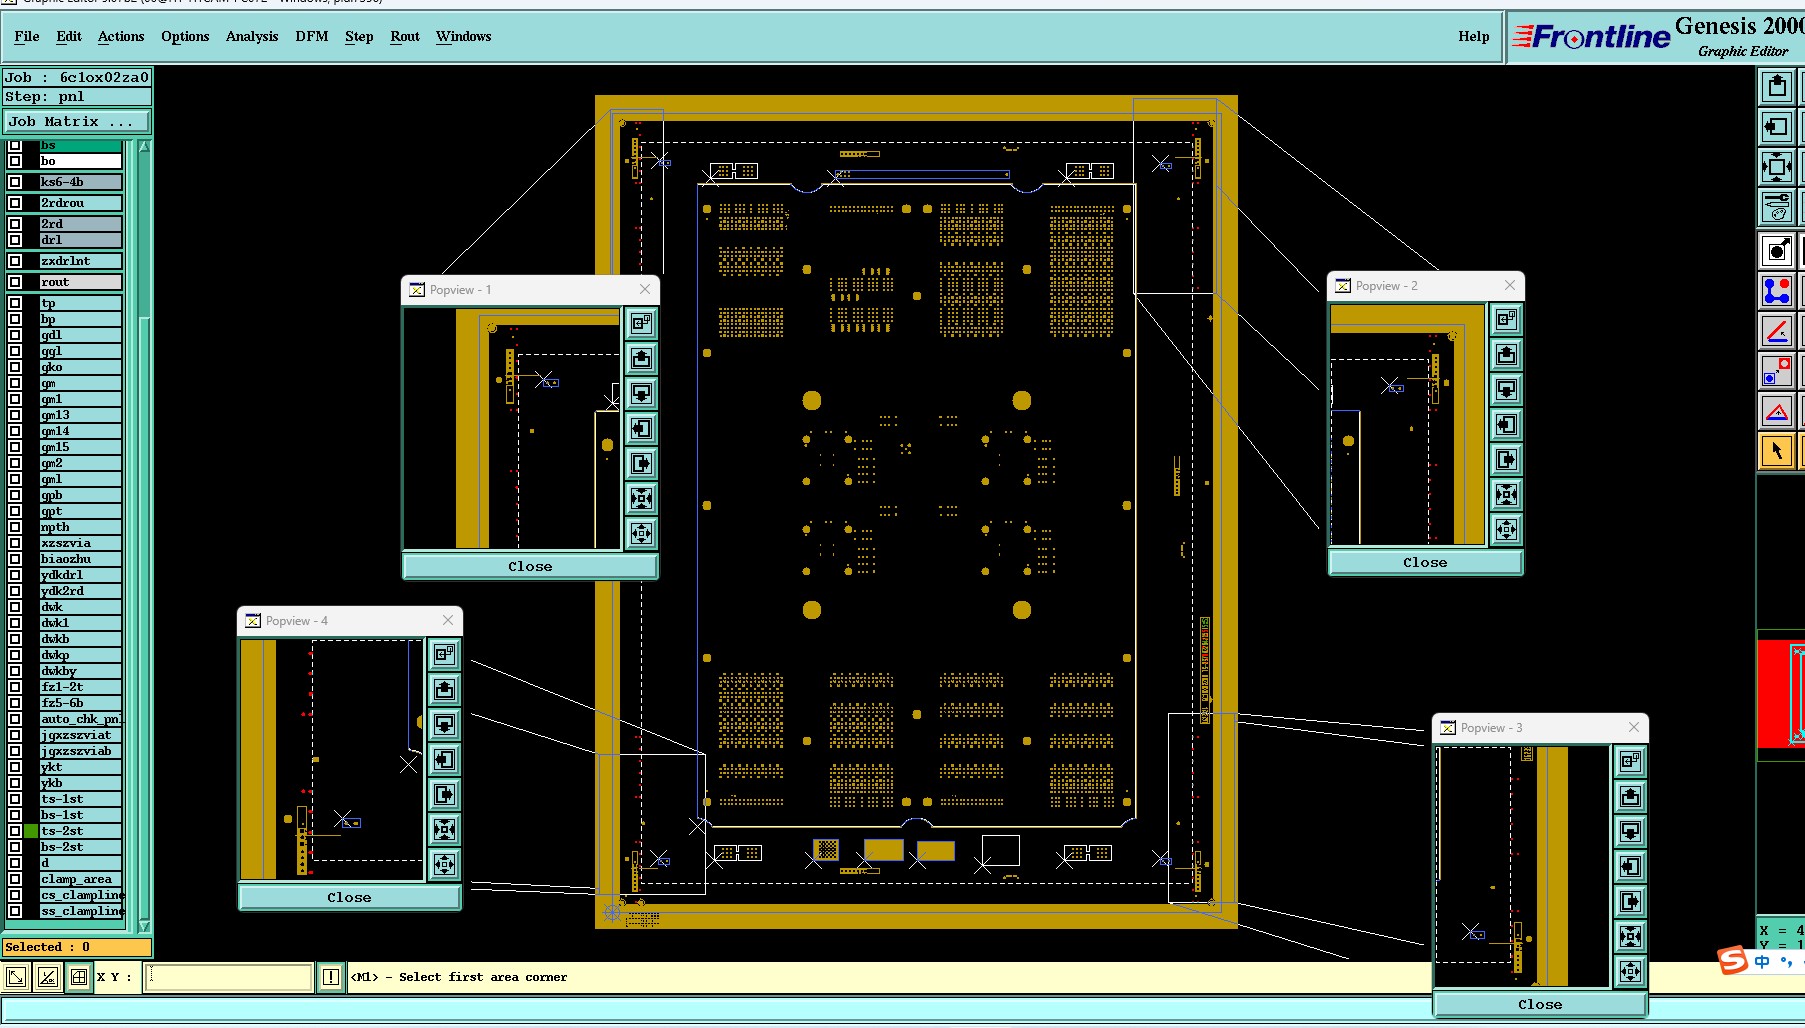
Task: Pan down in Popview 3
Action: 1631,831
